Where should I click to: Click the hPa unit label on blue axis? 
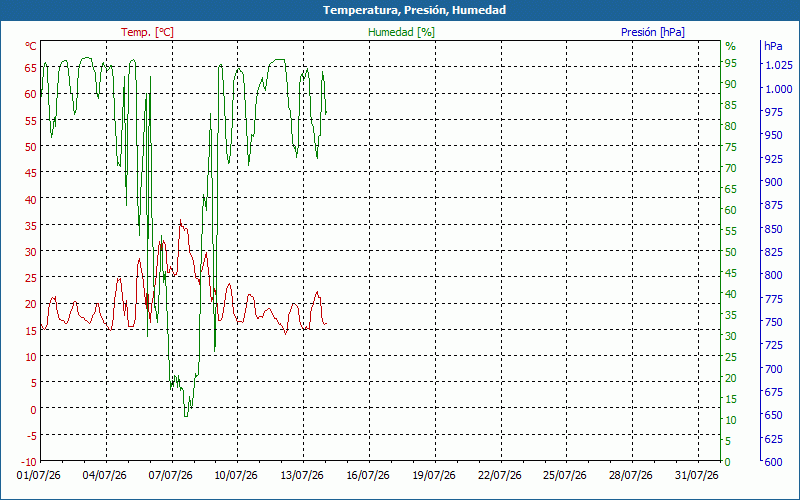(773, 46)
